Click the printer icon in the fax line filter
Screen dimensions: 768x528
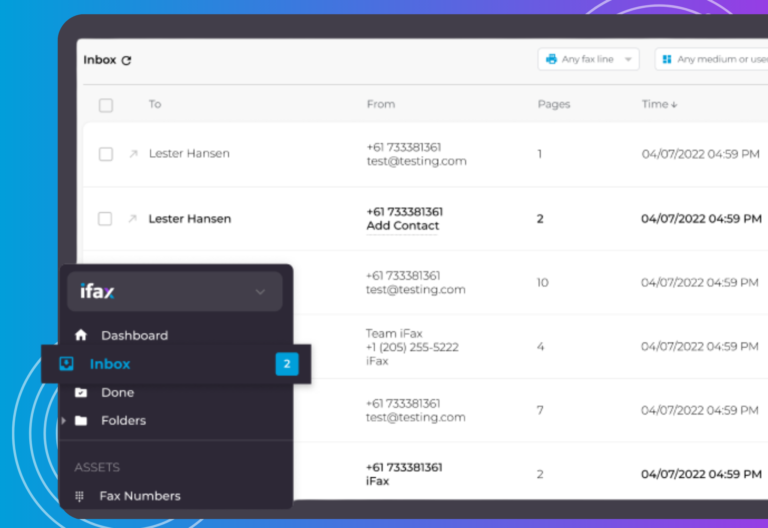pyautogui.click(x=551, y=59)
